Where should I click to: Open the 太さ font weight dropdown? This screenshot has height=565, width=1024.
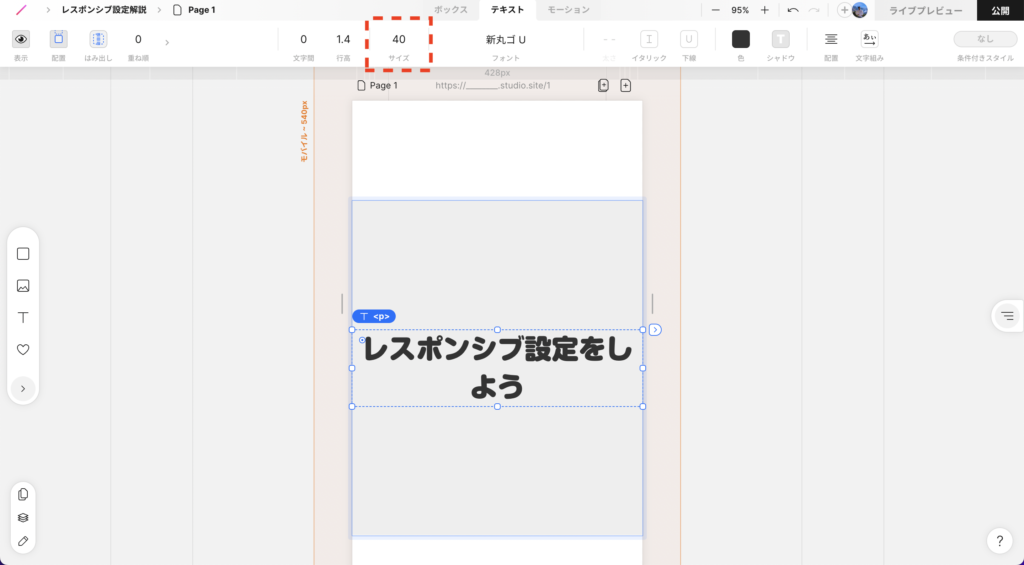click(609, 40)
